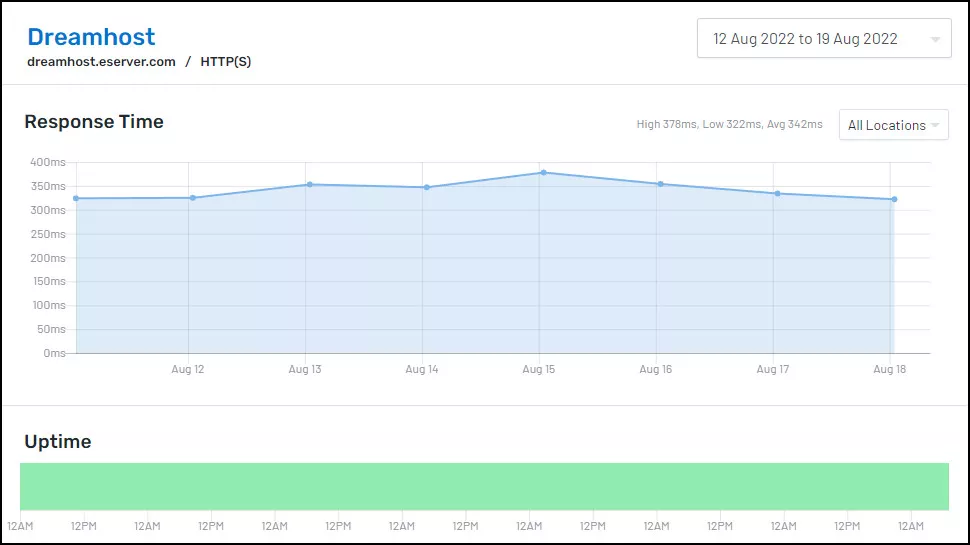Image resolution: width=970 pixels, height=545 pixels.
Task: Click the 150ms axis label
Action: pyautogui.click(x=49, y=281)
